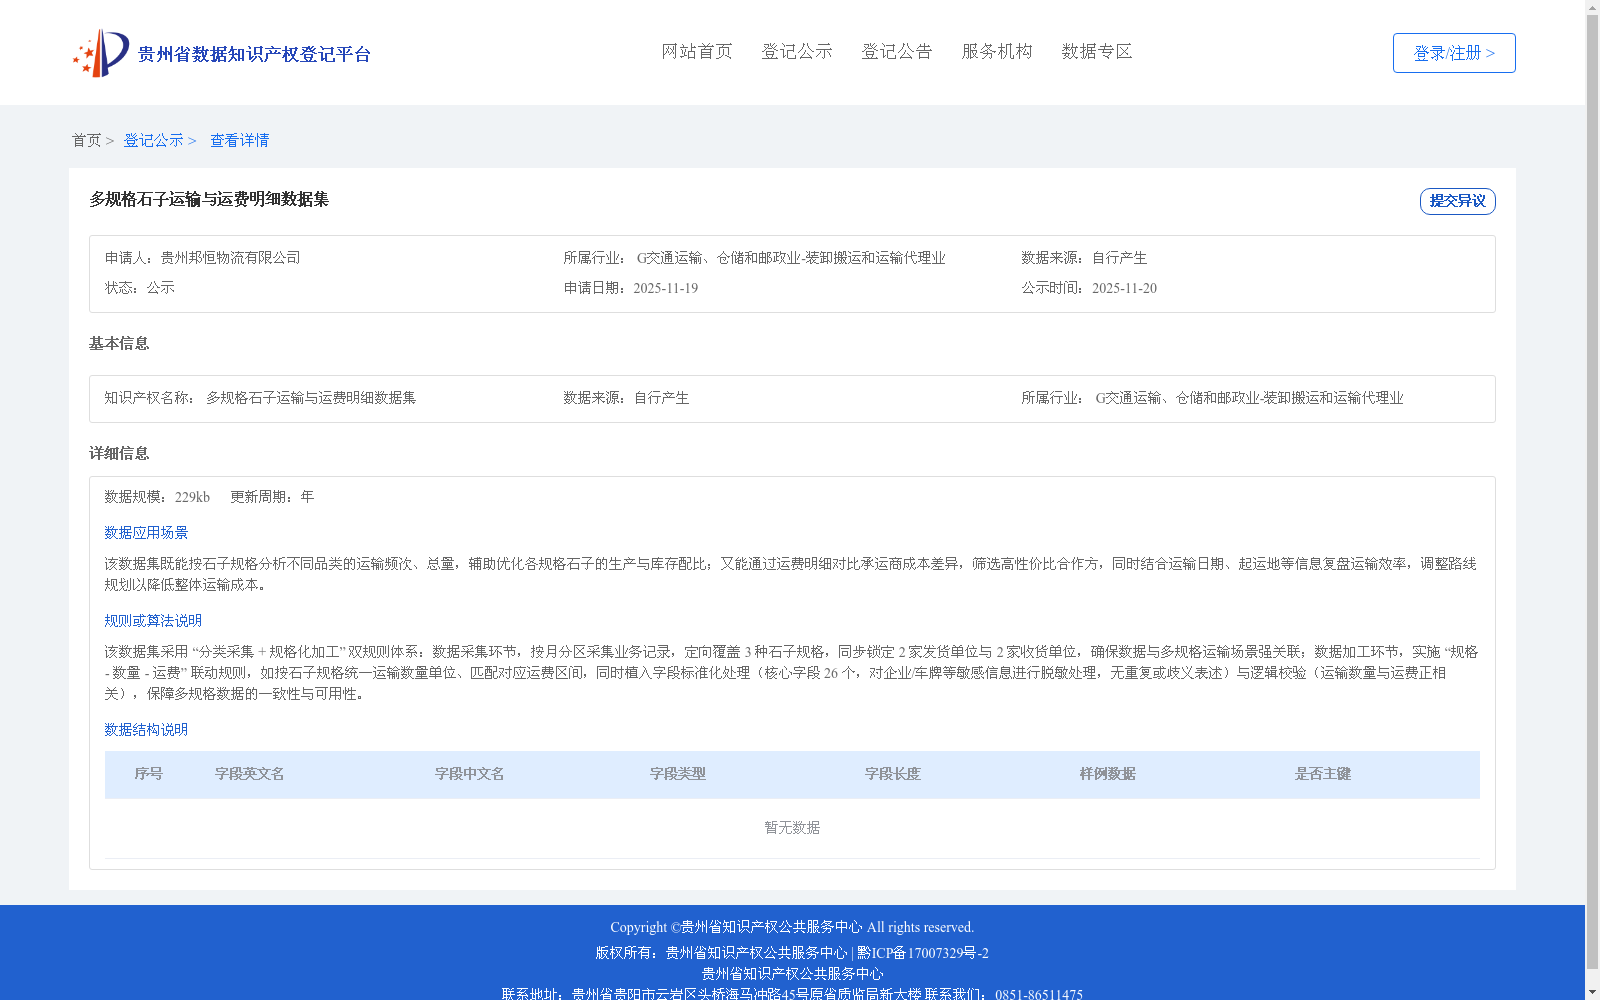
Task: Click the 基本信息 section heading
Action: coord(119,344)
